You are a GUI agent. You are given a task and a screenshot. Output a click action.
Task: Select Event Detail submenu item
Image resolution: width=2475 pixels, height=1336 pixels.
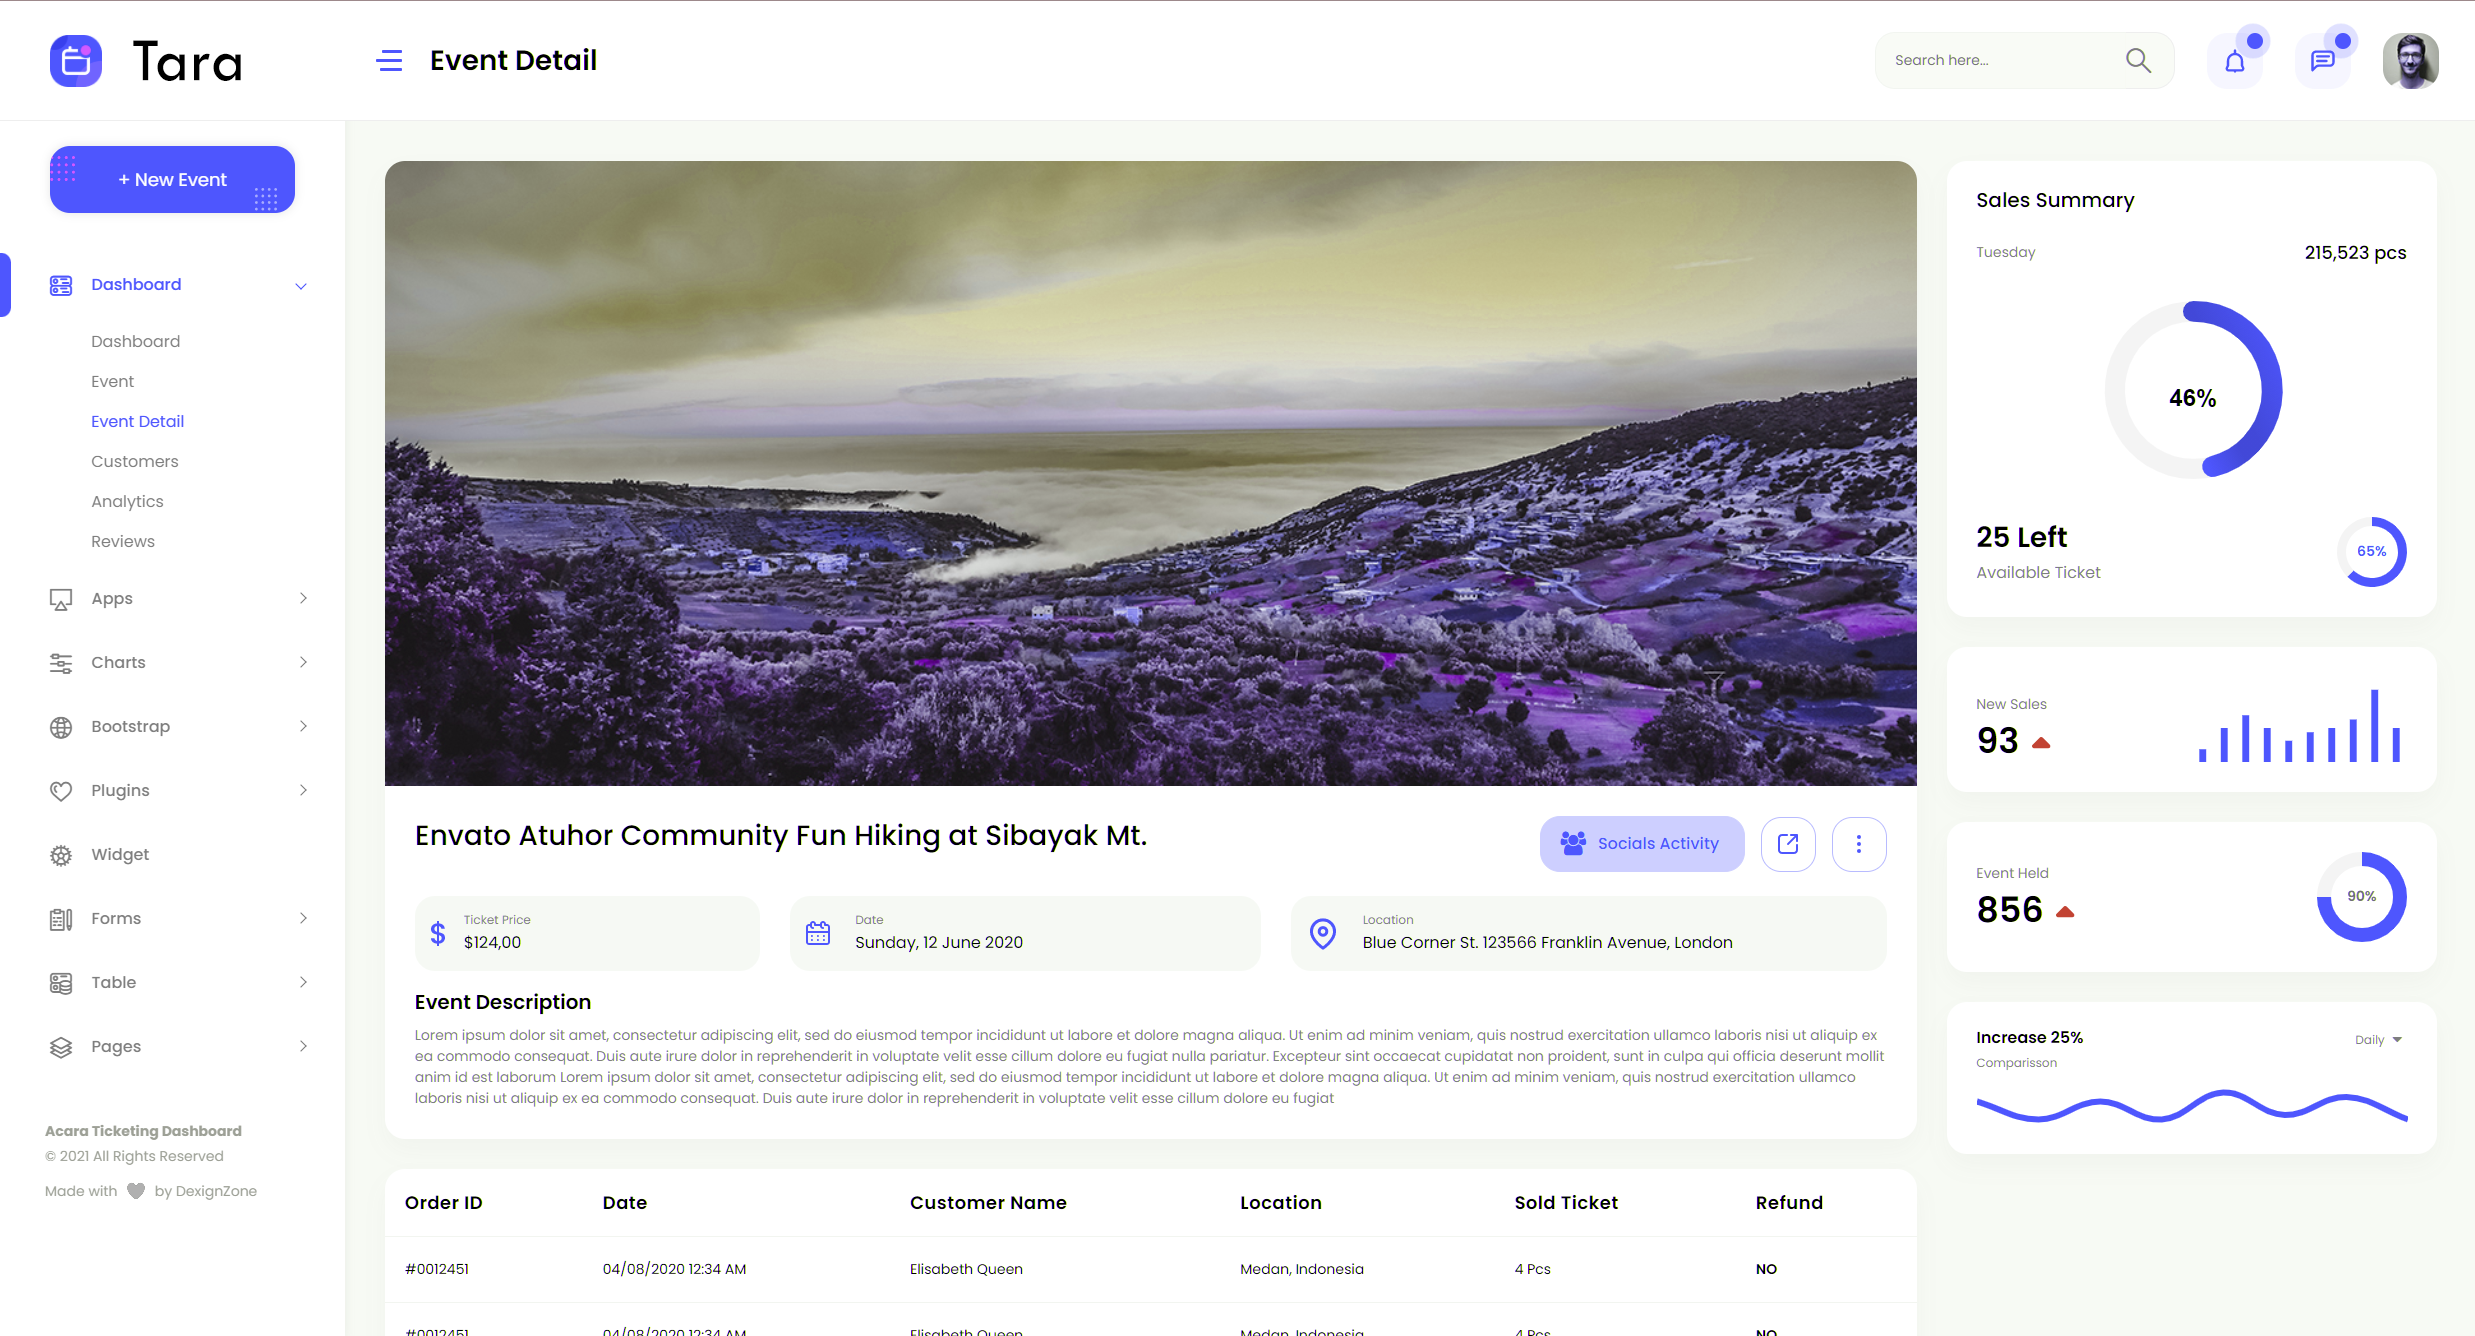pos(138,421)
